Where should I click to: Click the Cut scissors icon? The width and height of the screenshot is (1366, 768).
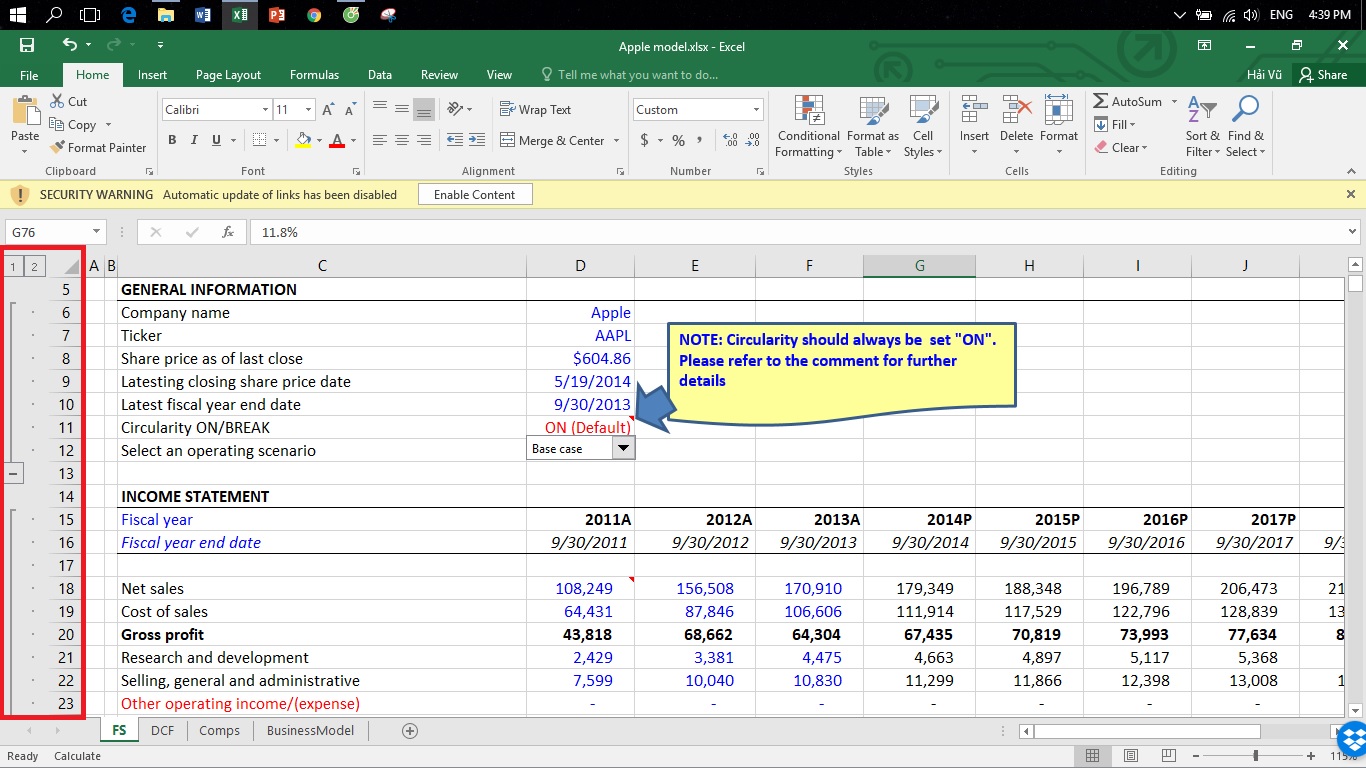coord(56,102)
